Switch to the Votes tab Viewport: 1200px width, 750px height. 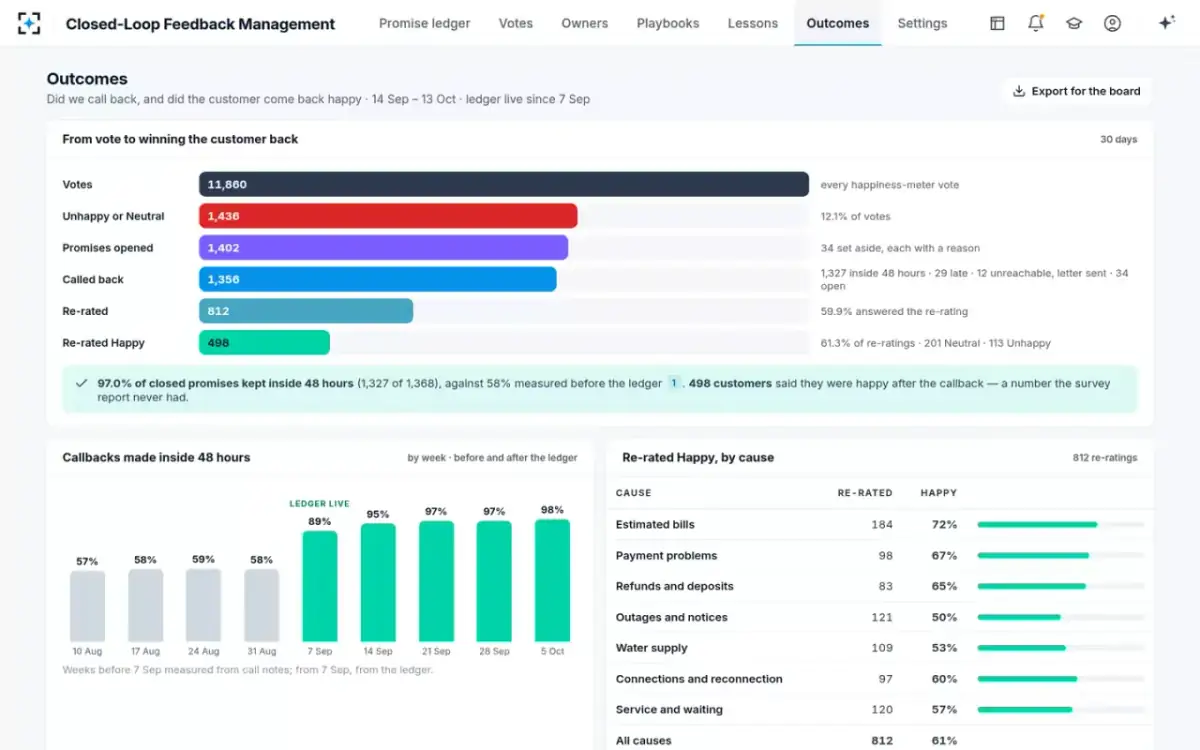[x=516, y=23]
